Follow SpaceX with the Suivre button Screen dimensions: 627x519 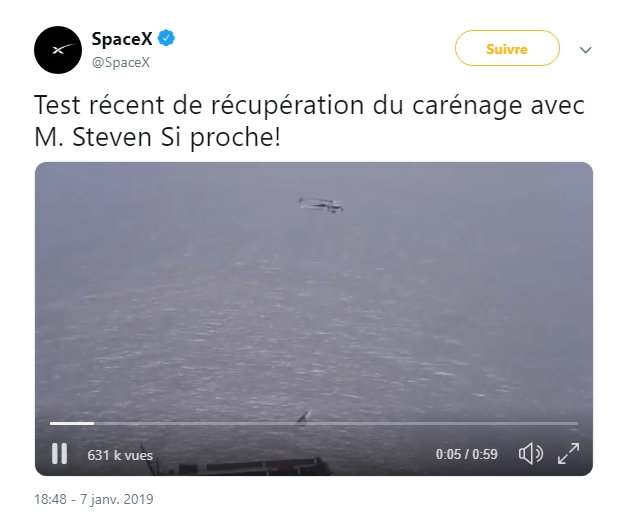point(507,48)
